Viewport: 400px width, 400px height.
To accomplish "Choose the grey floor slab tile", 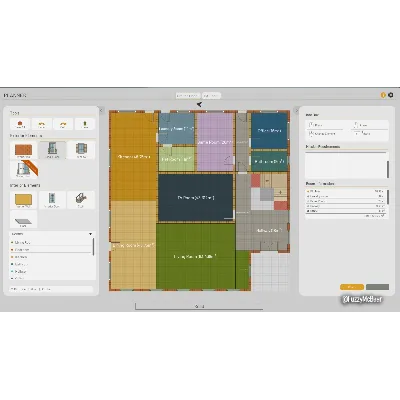I will point(23,220).
